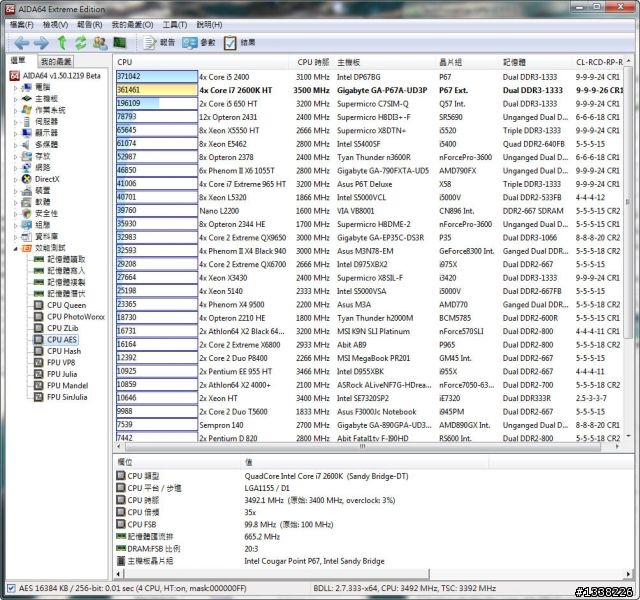Sort by the CPU column header
This screenshot has height=600, width=640.
click(x=202, y=62)
